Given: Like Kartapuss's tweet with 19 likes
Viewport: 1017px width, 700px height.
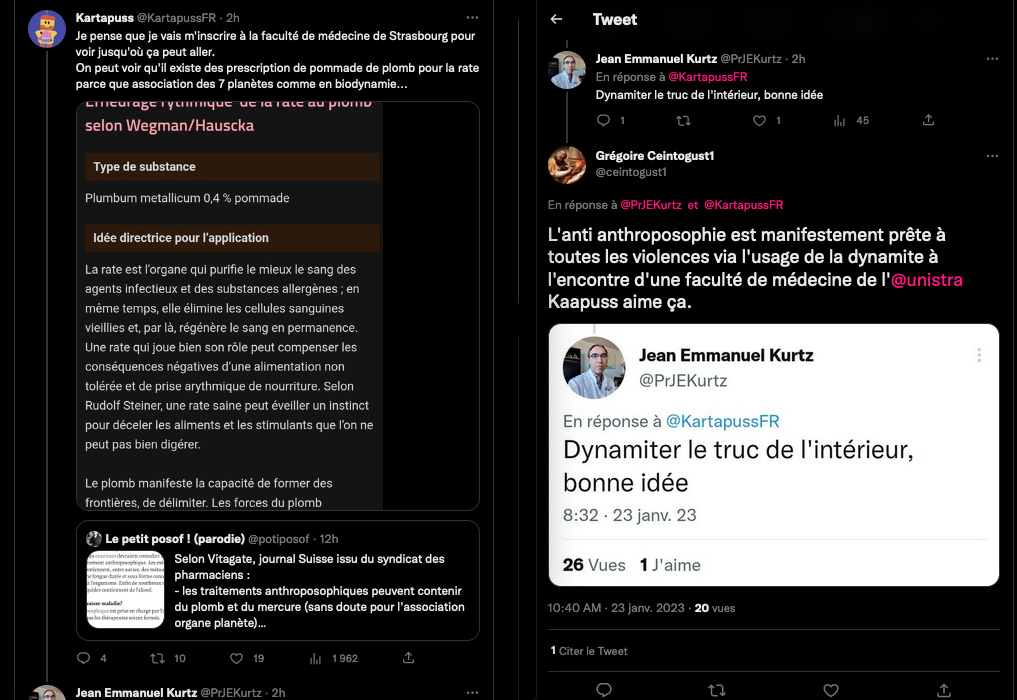Looking at the screenshot, I should (x=237, y=658).
